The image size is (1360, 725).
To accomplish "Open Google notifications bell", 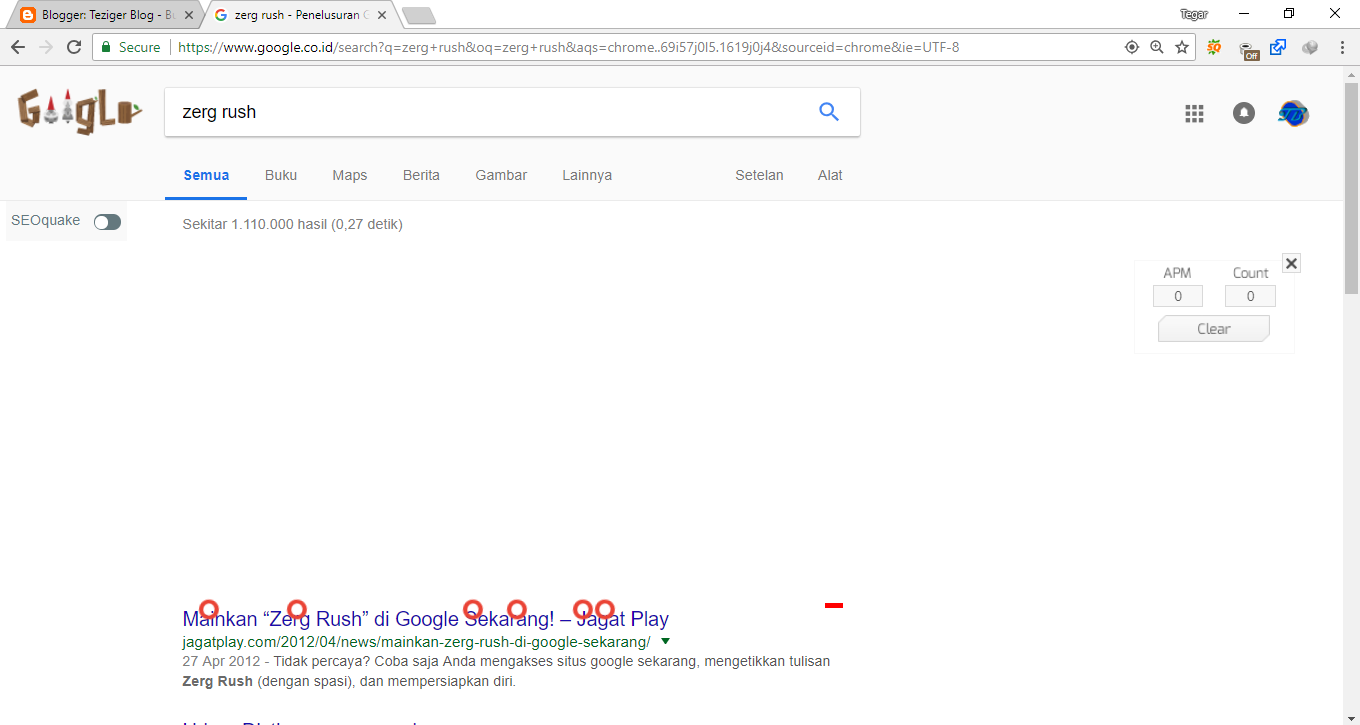I will tap(1243, 113).
